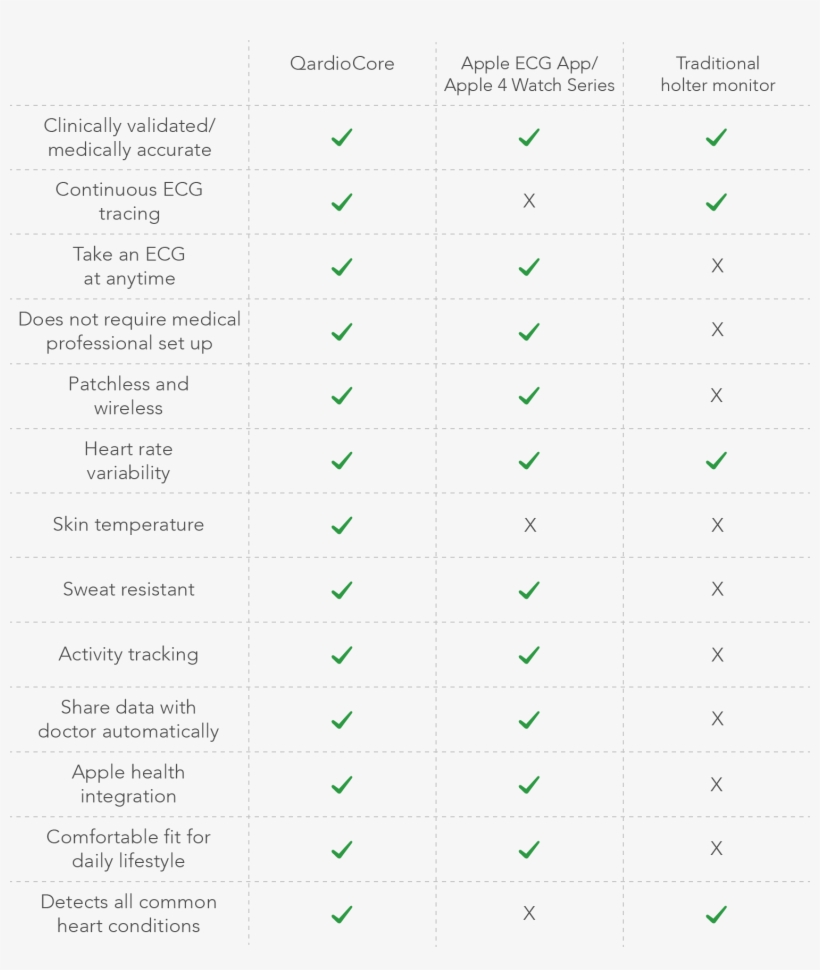Click holter monitor checkmark for Detects heart conditions

coord(716,914)
